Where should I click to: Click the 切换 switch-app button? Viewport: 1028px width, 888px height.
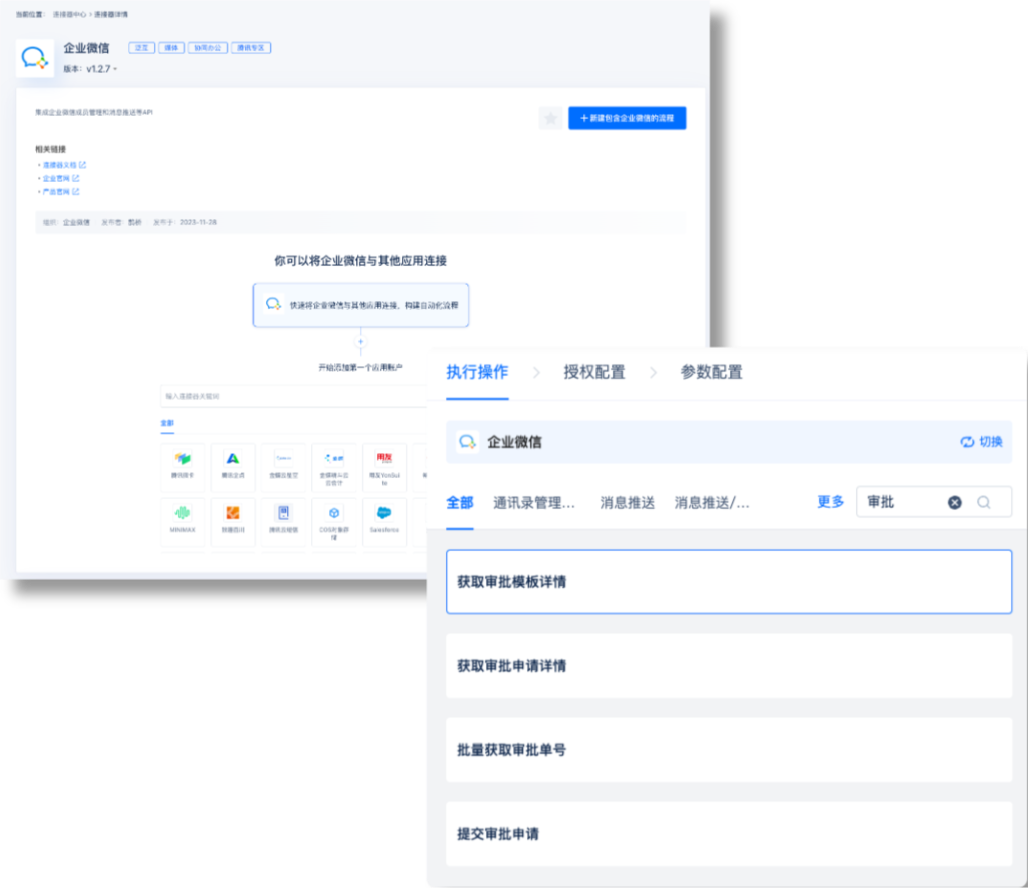pos(981,442)
